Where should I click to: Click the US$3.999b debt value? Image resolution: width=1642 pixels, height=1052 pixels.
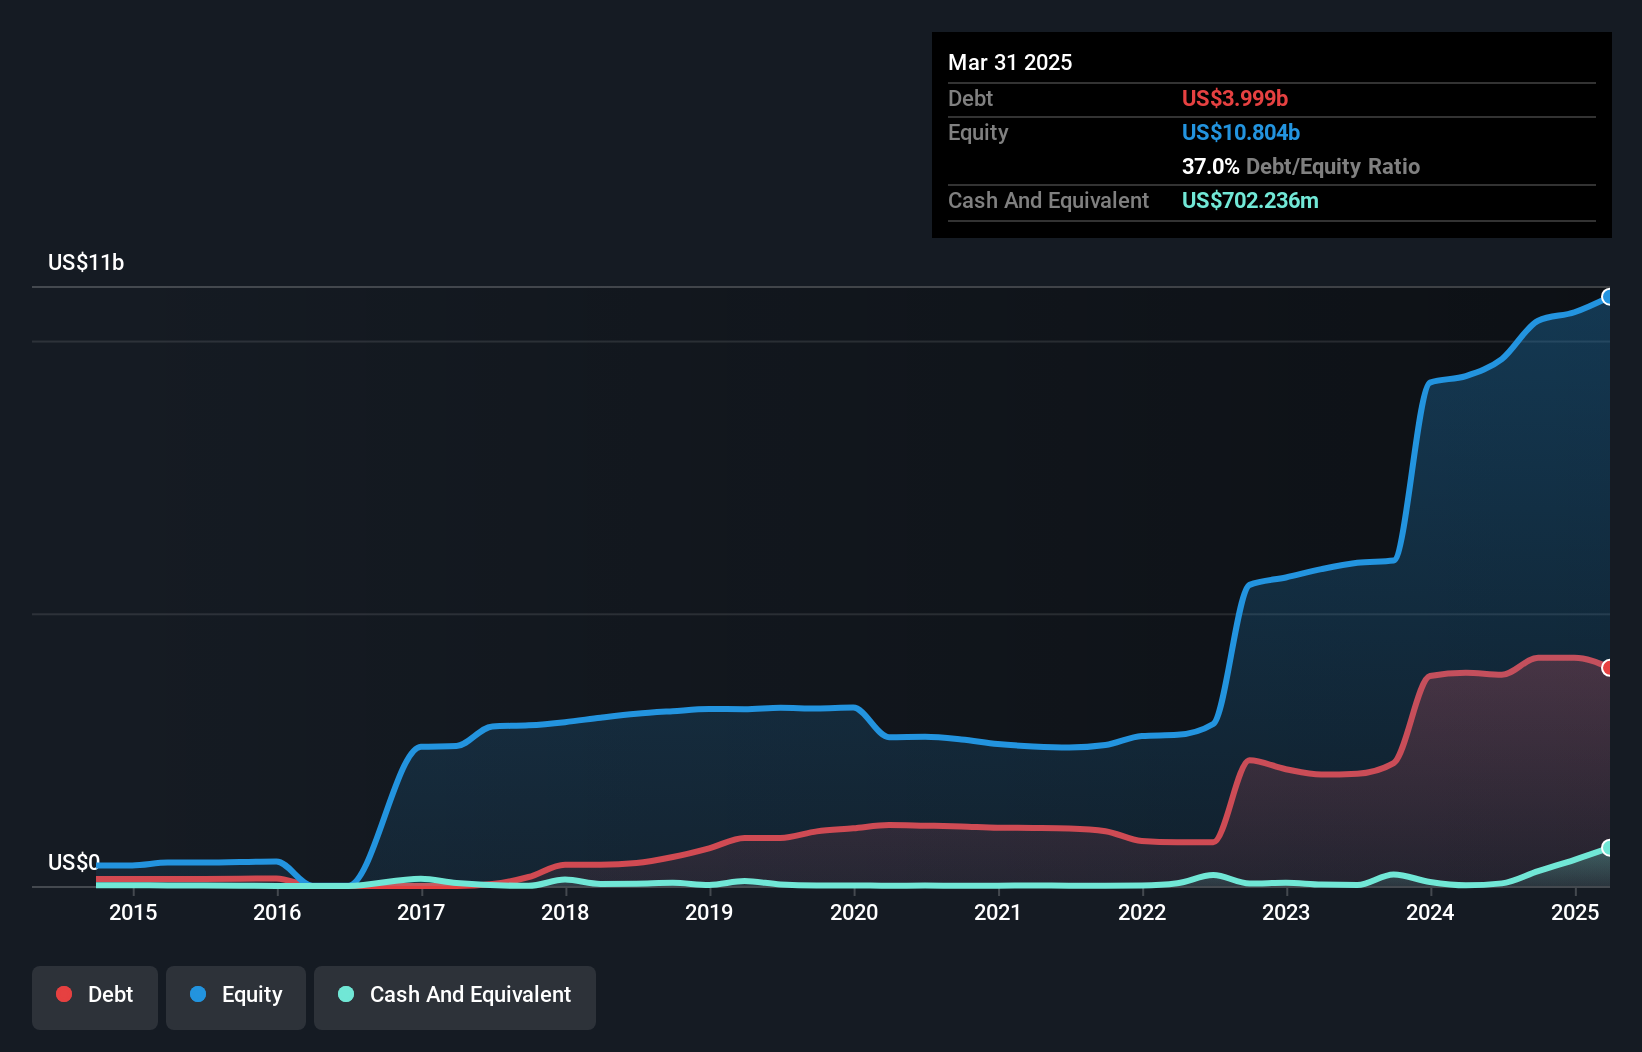point(1235,98)
